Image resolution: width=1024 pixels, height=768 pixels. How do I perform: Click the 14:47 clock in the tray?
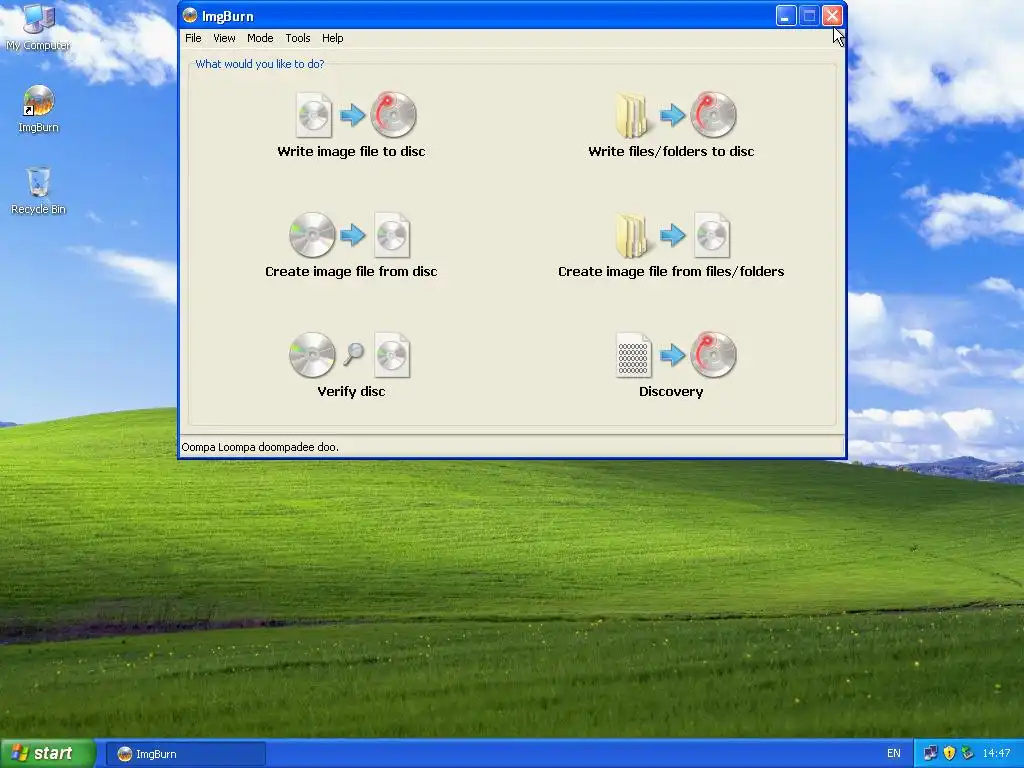(996, 753)
